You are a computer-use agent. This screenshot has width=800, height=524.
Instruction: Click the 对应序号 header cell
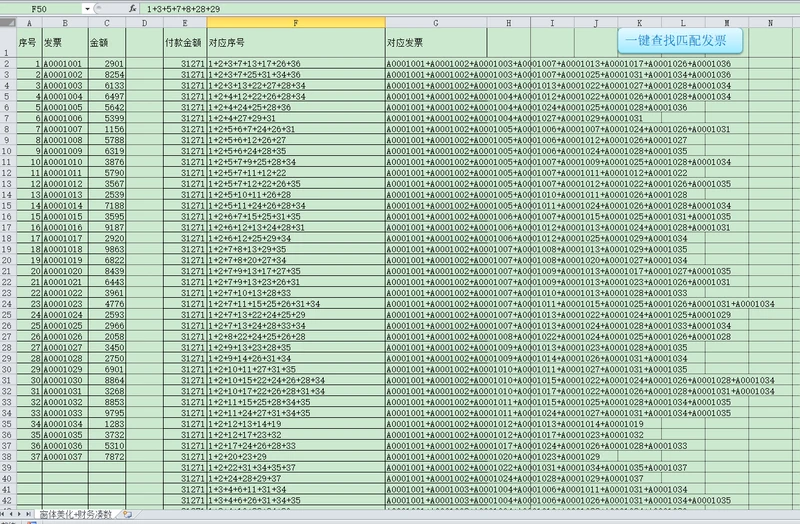296,42
